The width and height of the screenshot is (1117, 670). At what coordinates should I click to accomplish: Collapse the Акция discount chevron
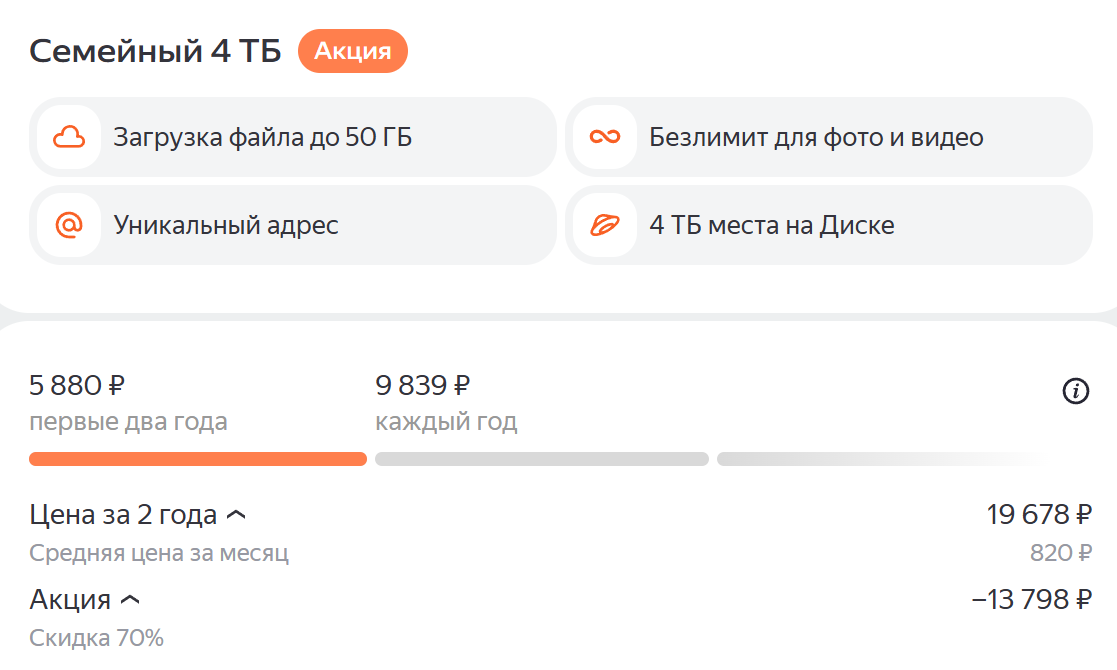pyautogui.click(x=129, y=600)
